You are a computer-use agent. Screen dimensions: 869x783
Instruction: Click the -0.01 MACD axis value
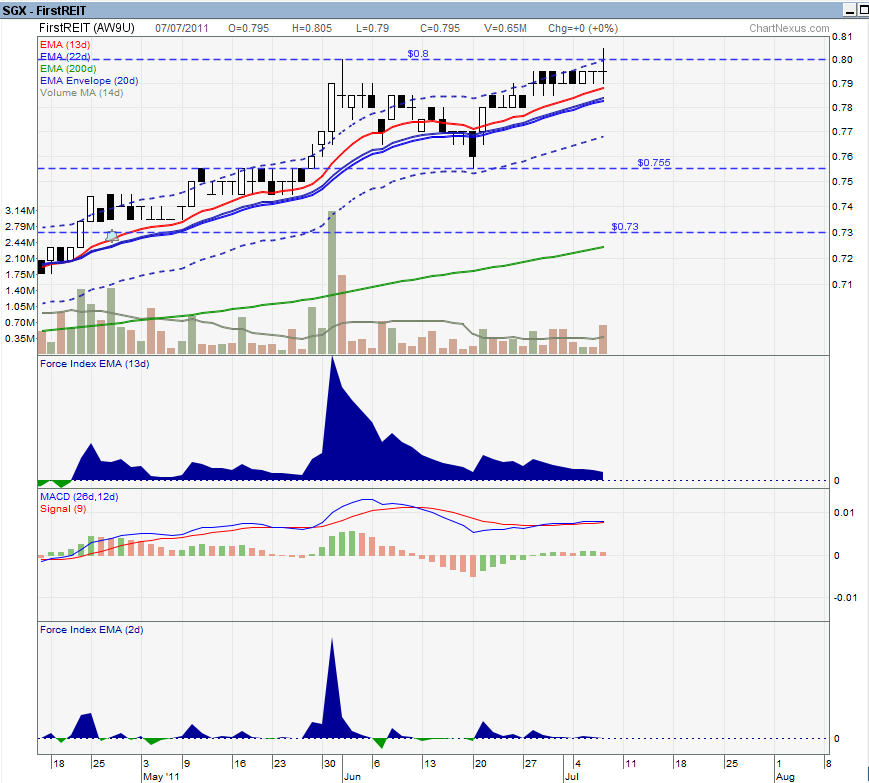click(x=845, y=597)
